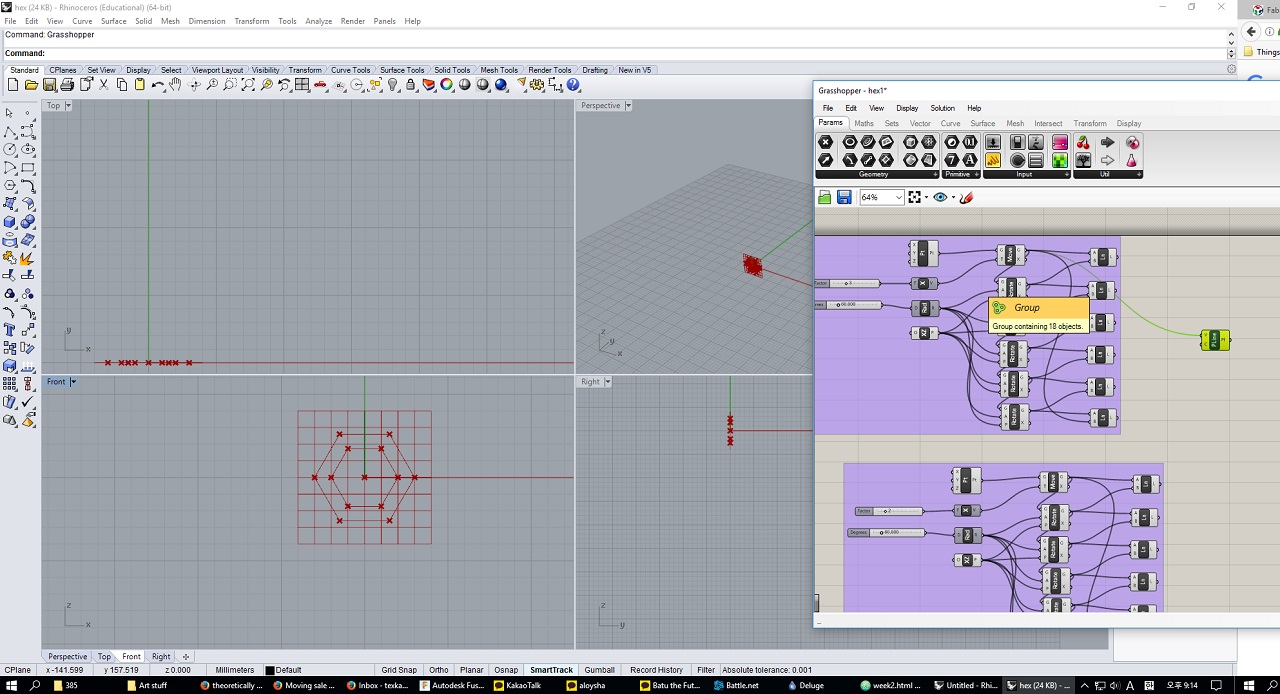Click the Grasshopper Save File disk icon
1280x694 pixels.
(x=844, y=197)
